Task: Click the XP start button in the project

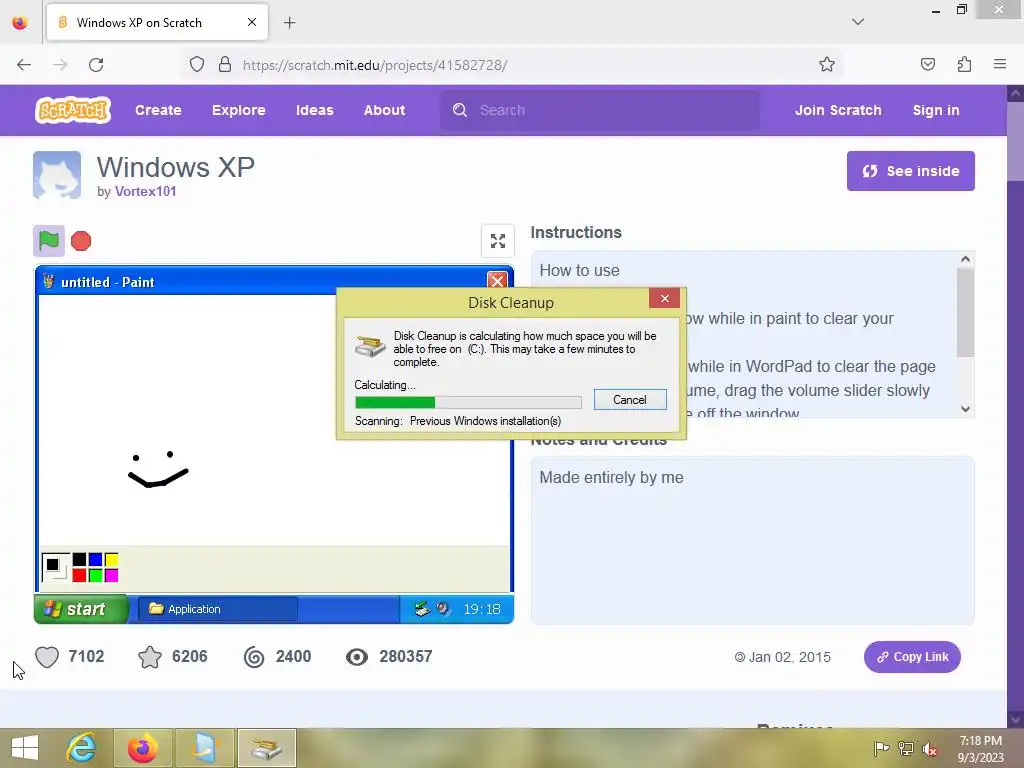Action: (81, 609)
